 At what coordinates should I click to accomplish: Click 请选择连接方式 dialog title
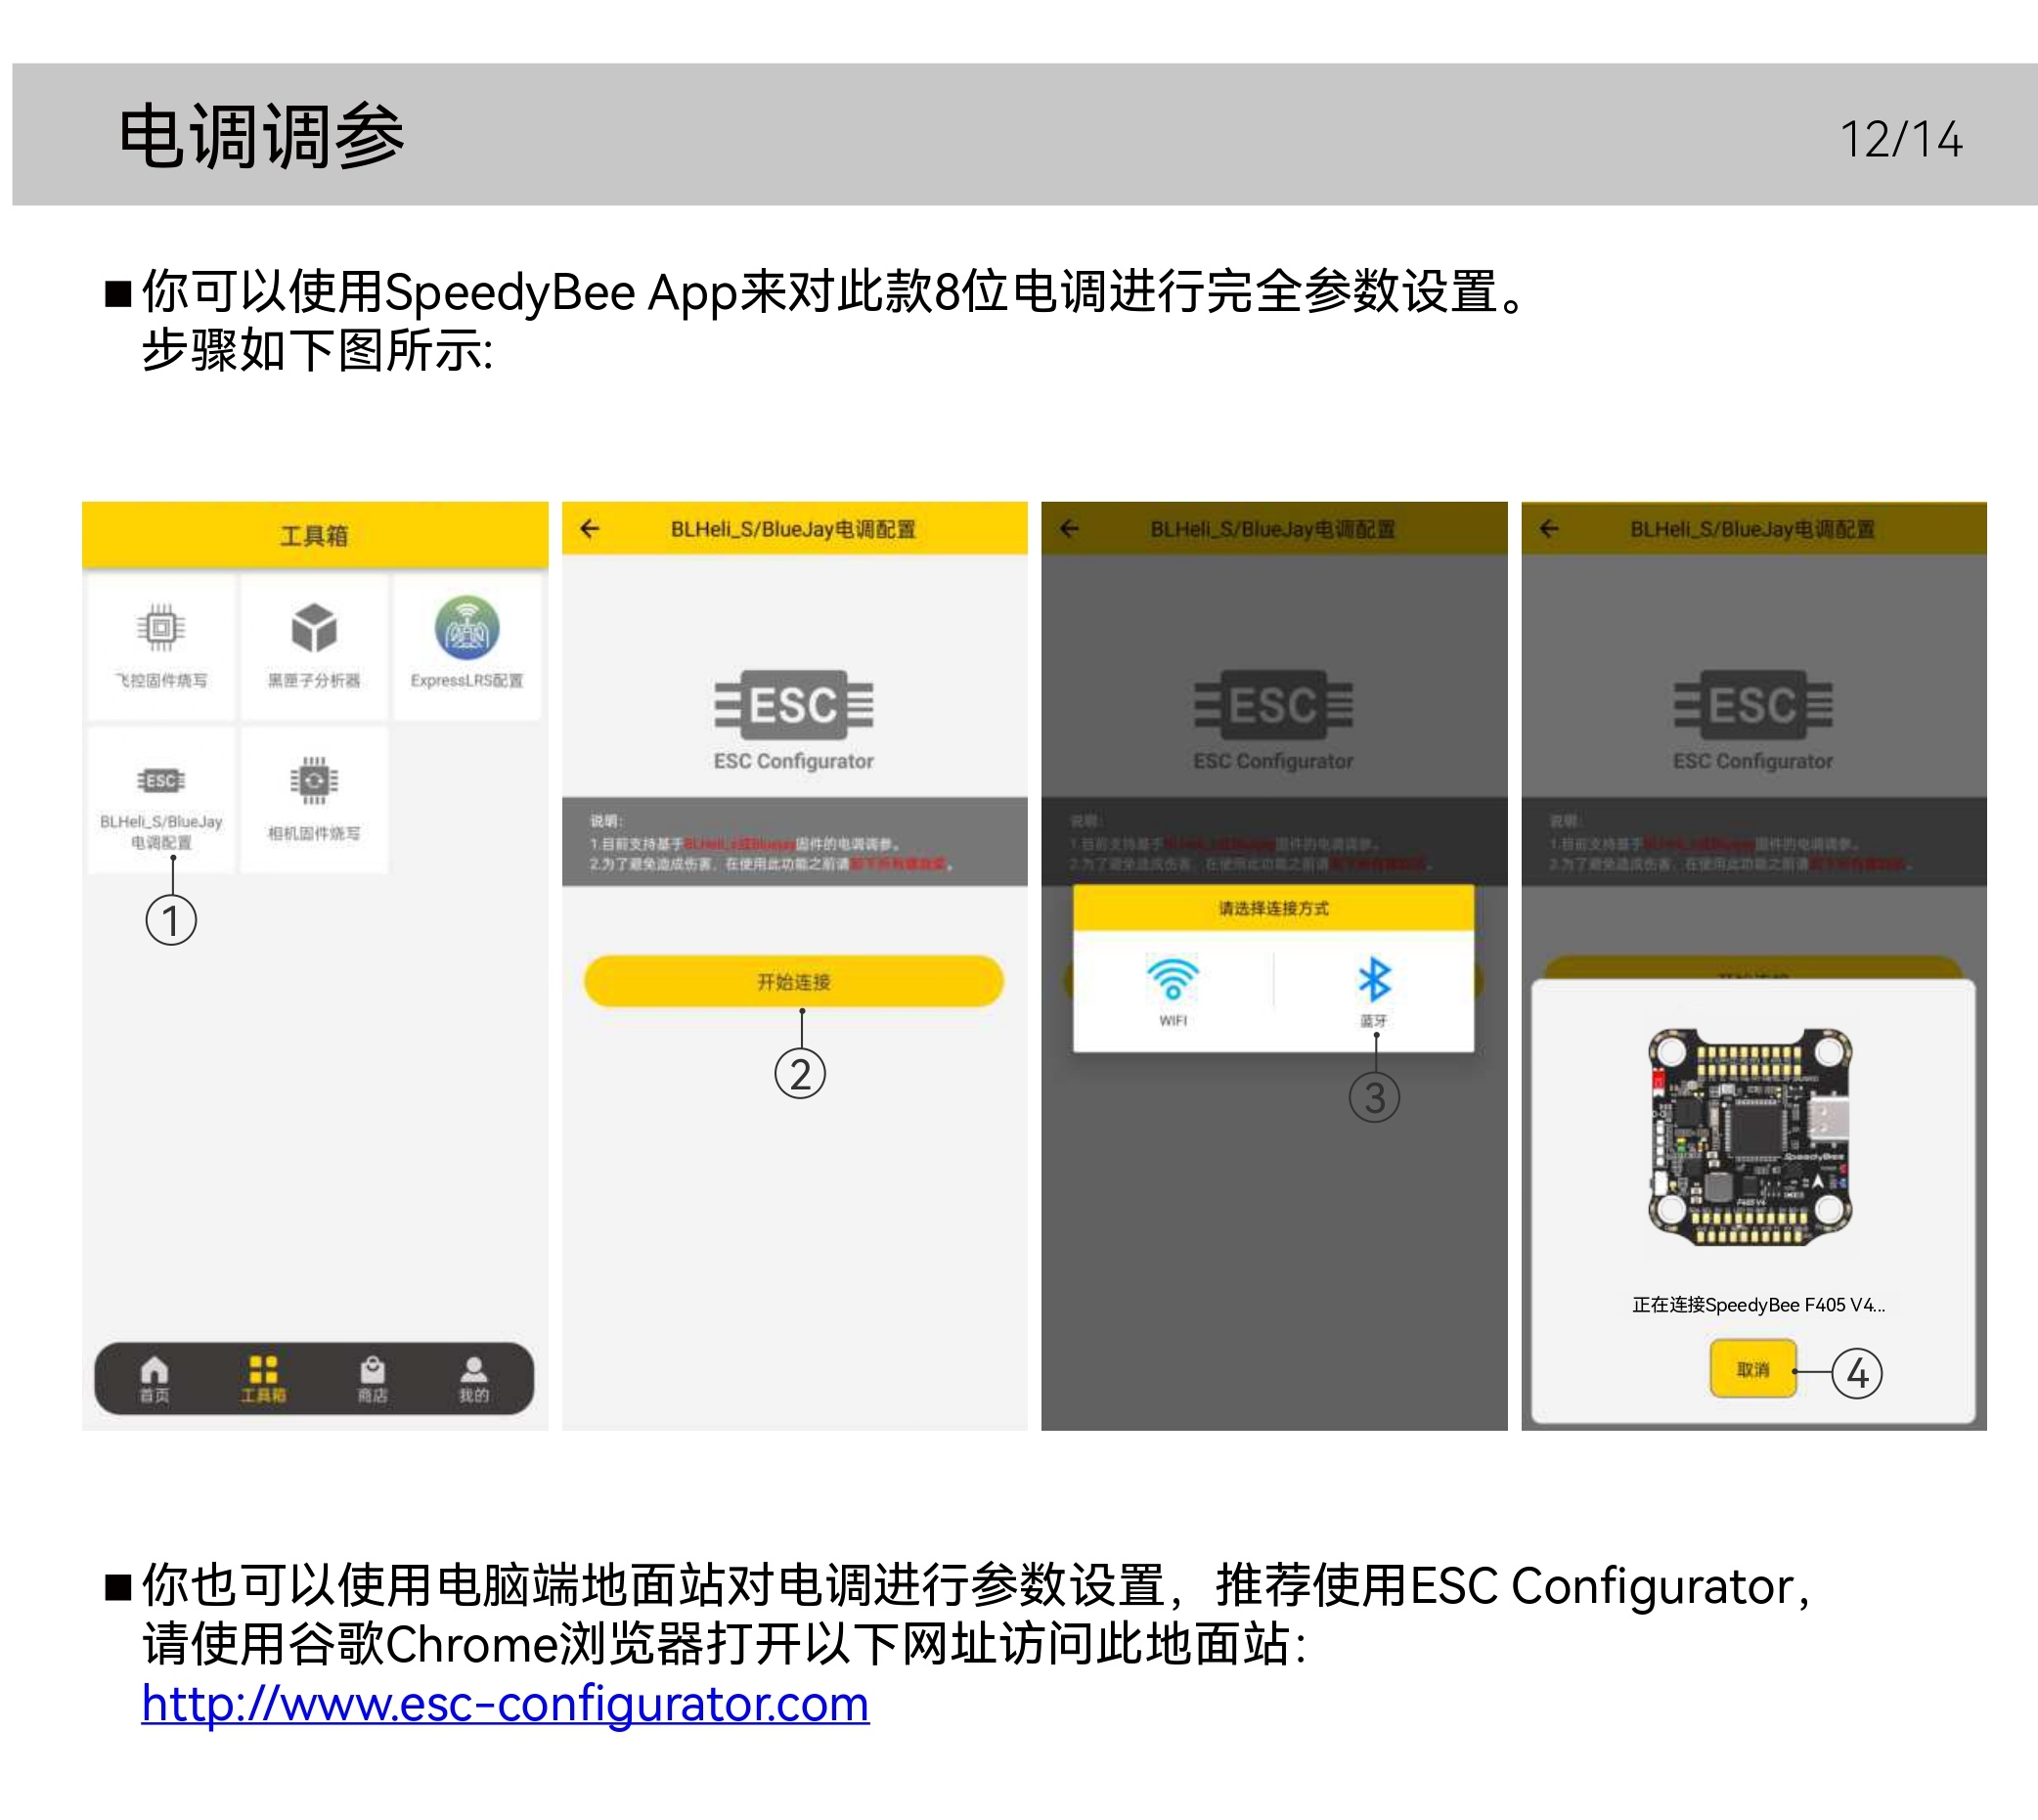click(x=1273, y=908)
